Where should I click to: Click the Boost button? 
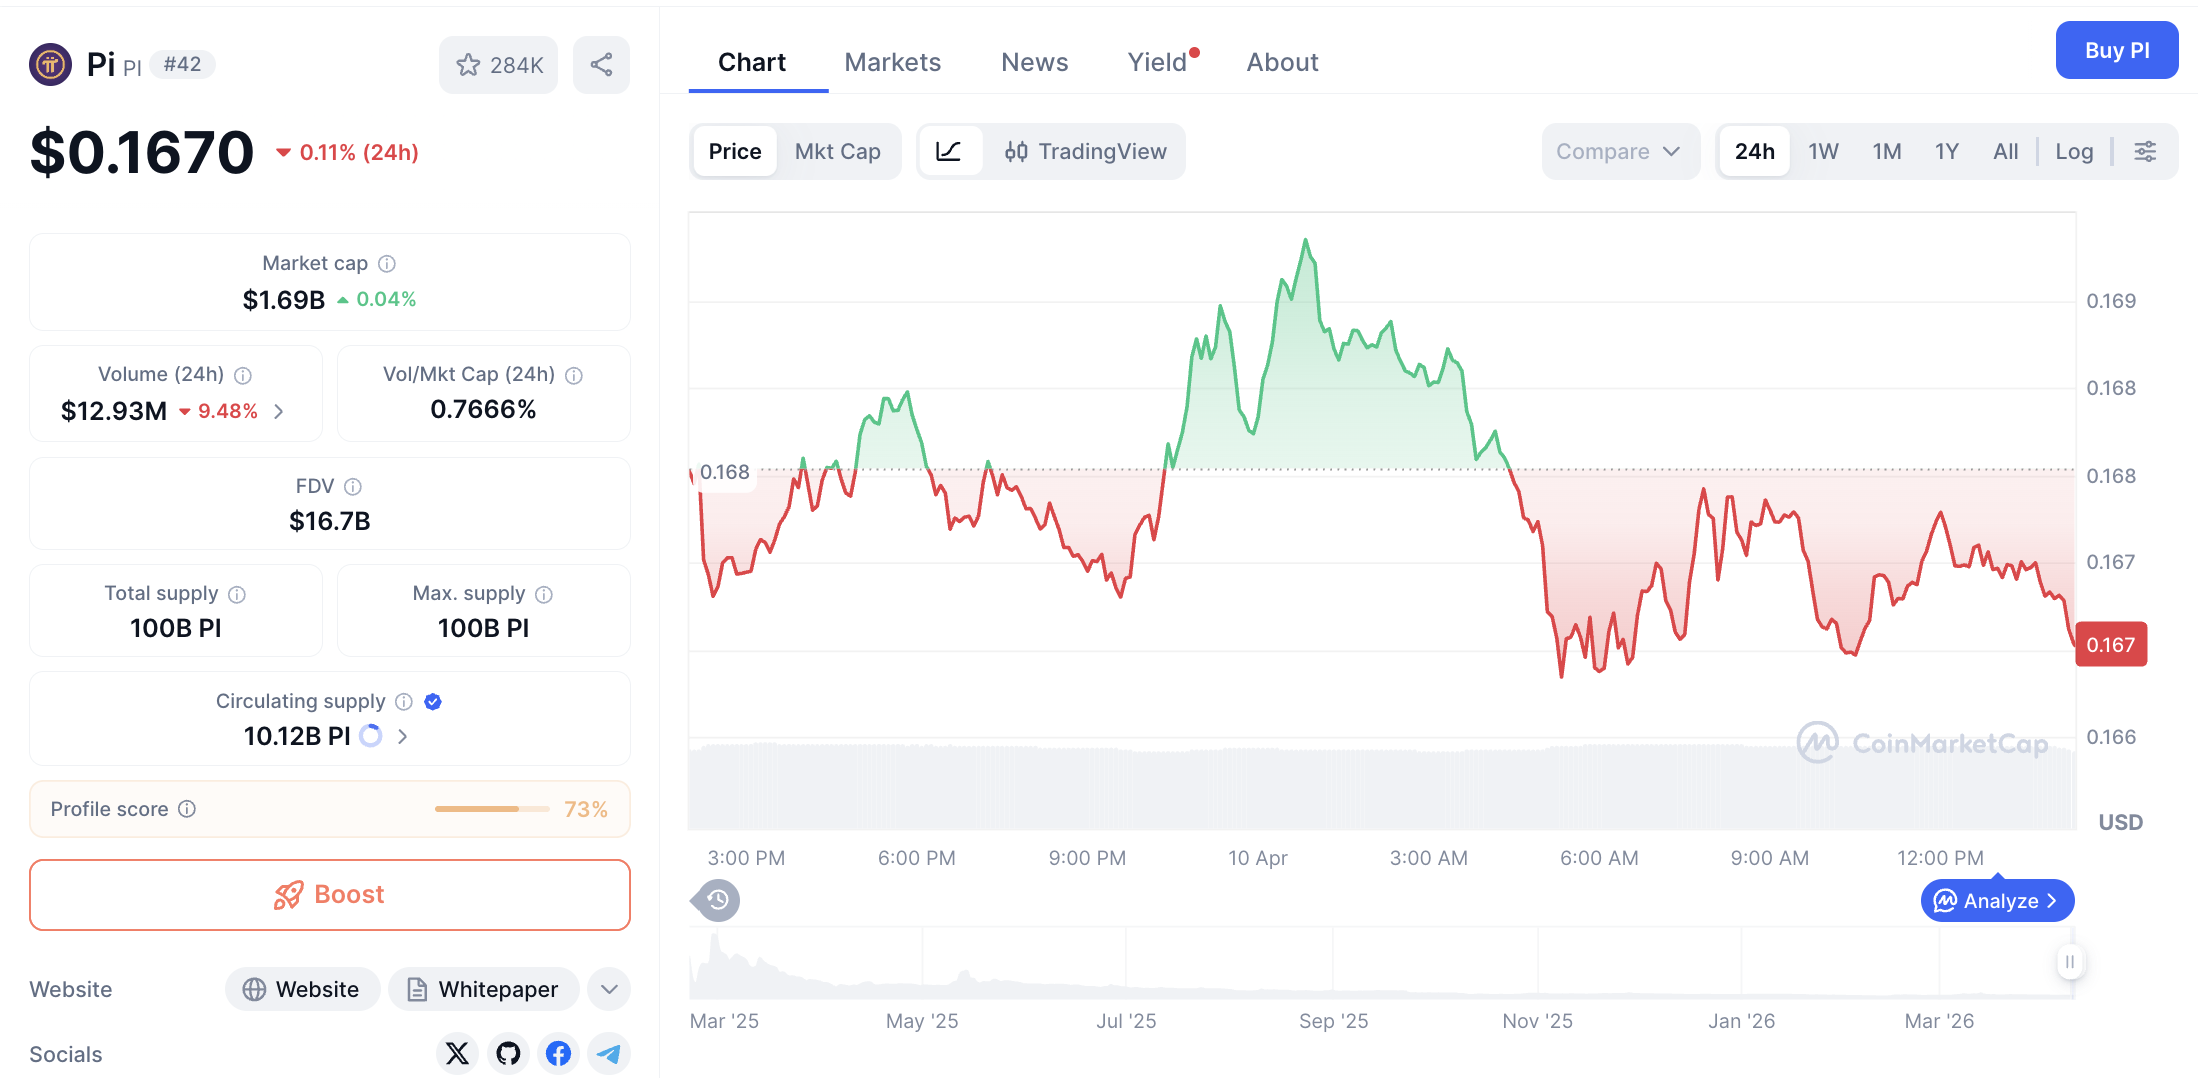click(329, 894)
